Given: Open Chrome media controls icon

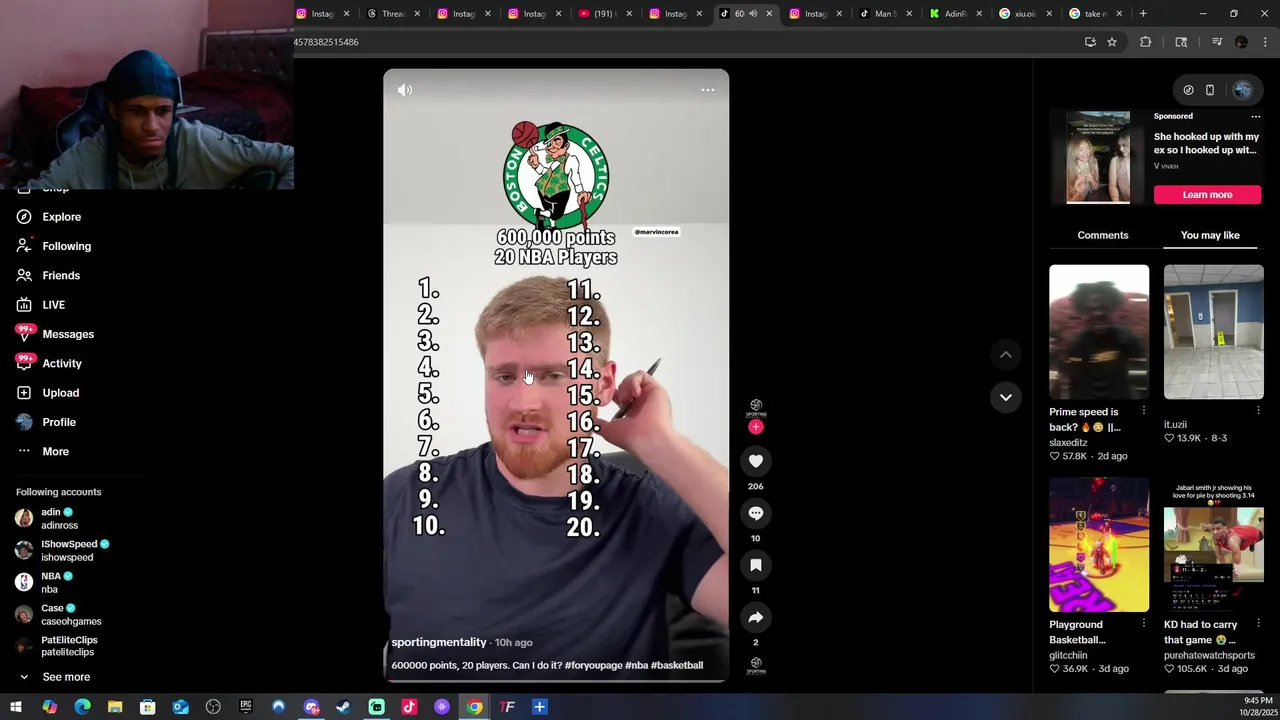Looking at the screenshot, I should coord(1217,42).
